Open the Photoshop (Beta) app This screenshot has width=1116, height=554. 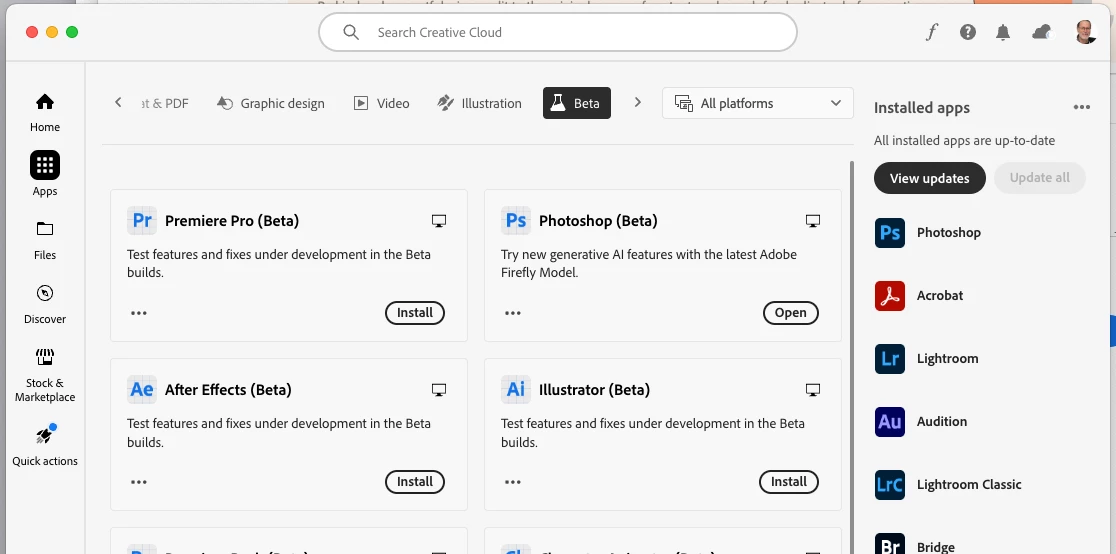click(x=790, y=313)
